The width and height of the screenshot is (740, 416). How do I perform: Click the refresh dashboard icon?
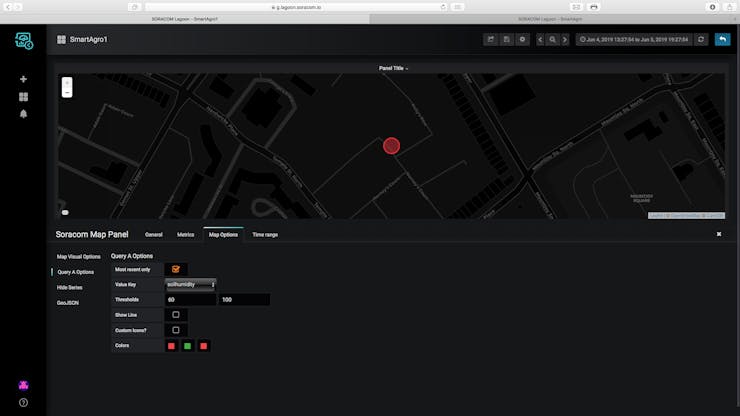click(701, 40)
